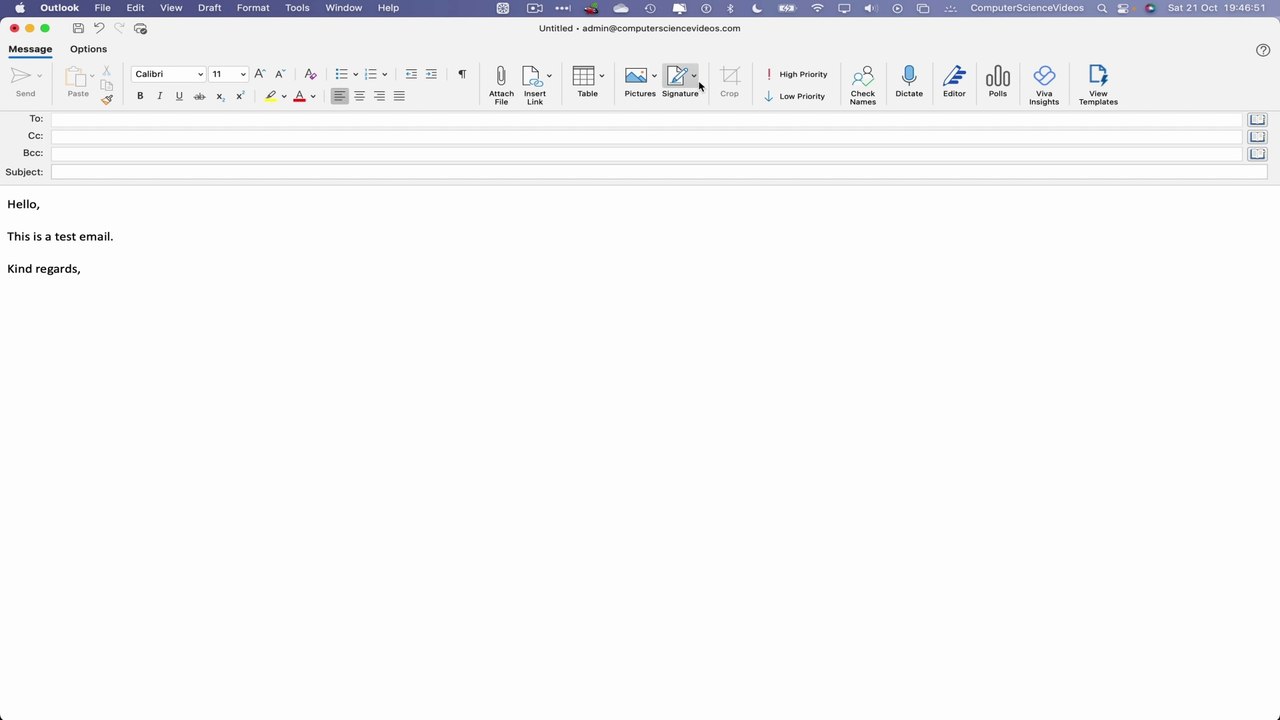The image size is (1280, 720).
Task: Open address book beside the Cc field
Action: pyautogui.click(x=1257, y=136)
